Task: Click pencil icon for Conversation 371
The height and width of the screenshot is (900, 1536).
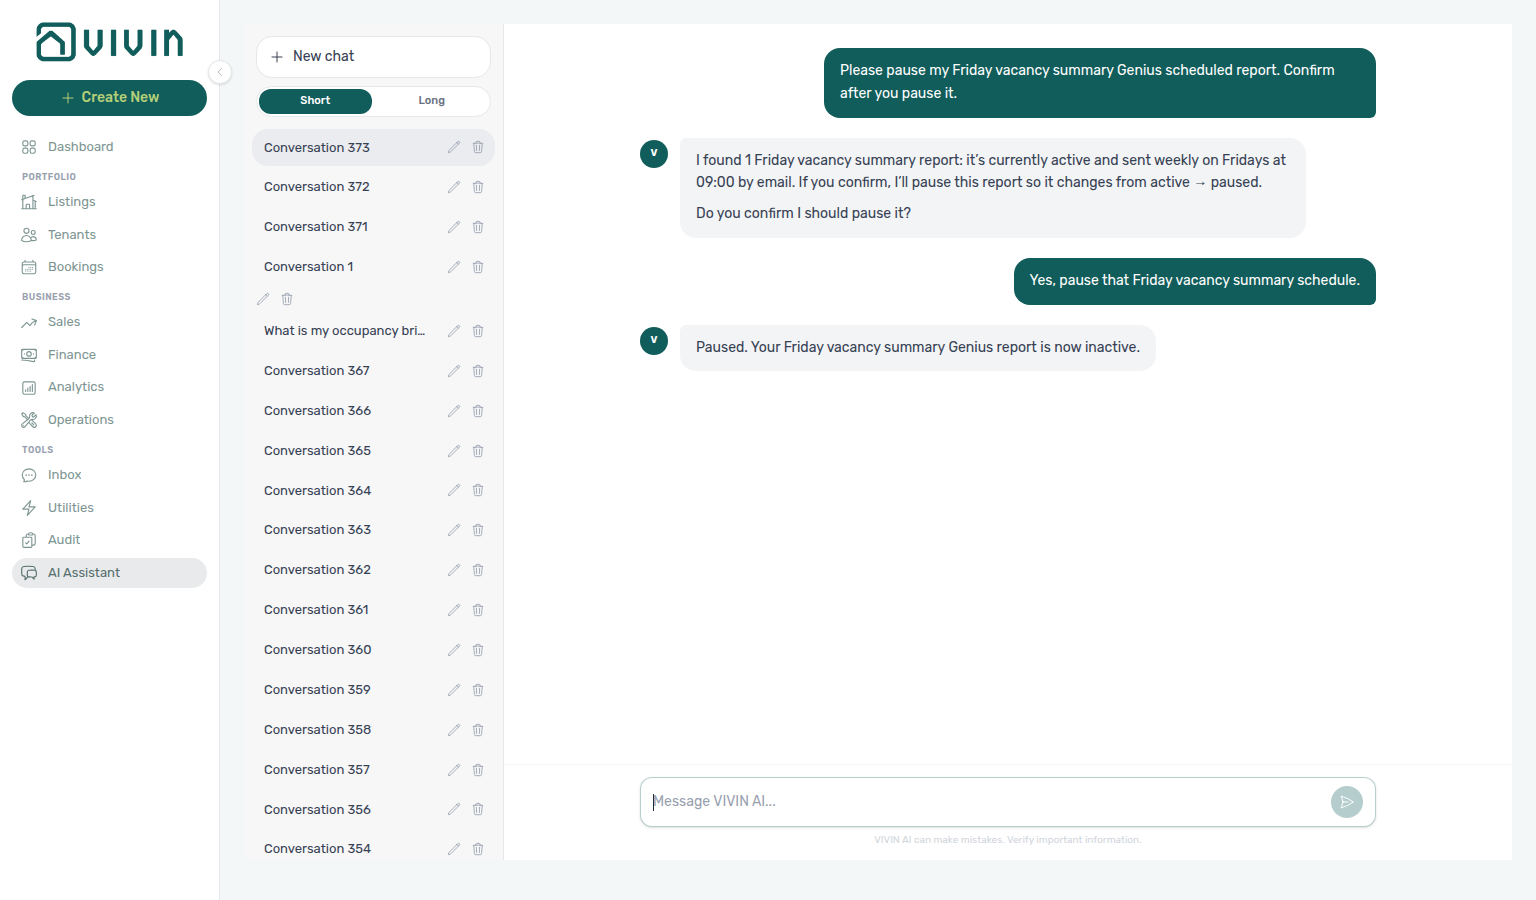Action: [x=454, y=227]
